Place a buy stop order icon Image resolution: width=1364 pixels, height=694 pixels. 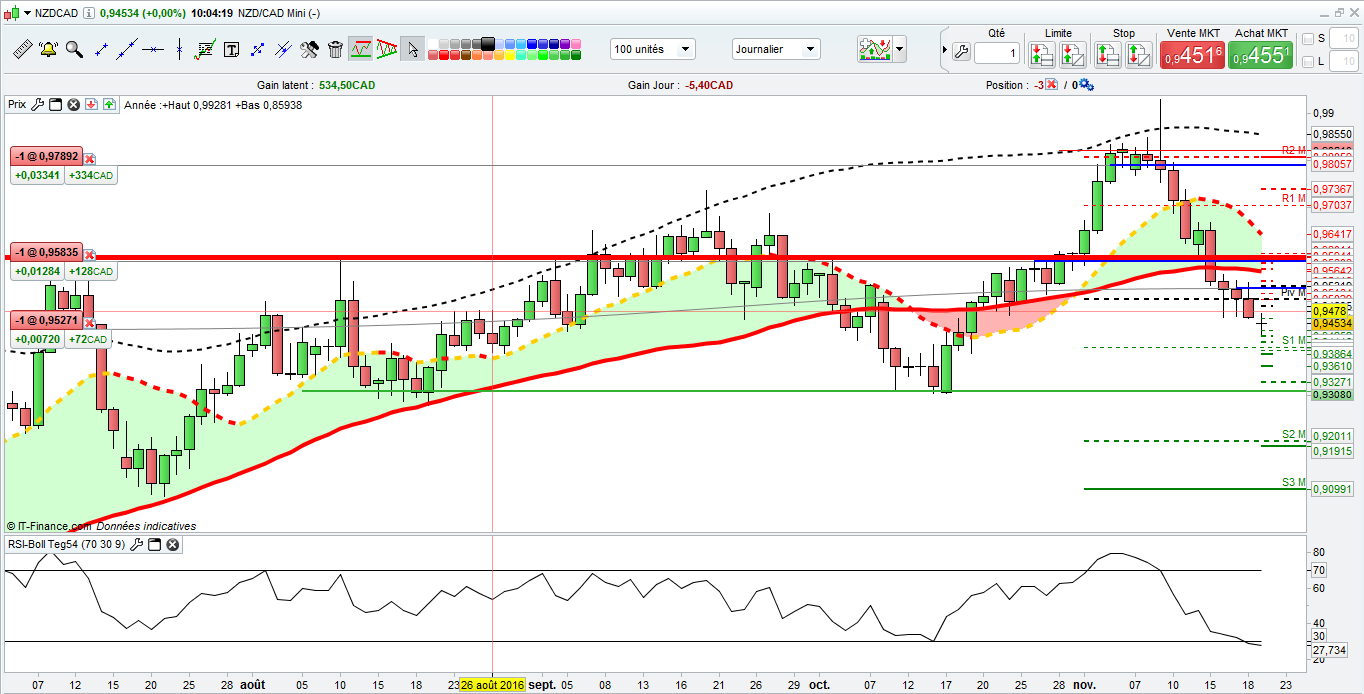point(1108,55)
